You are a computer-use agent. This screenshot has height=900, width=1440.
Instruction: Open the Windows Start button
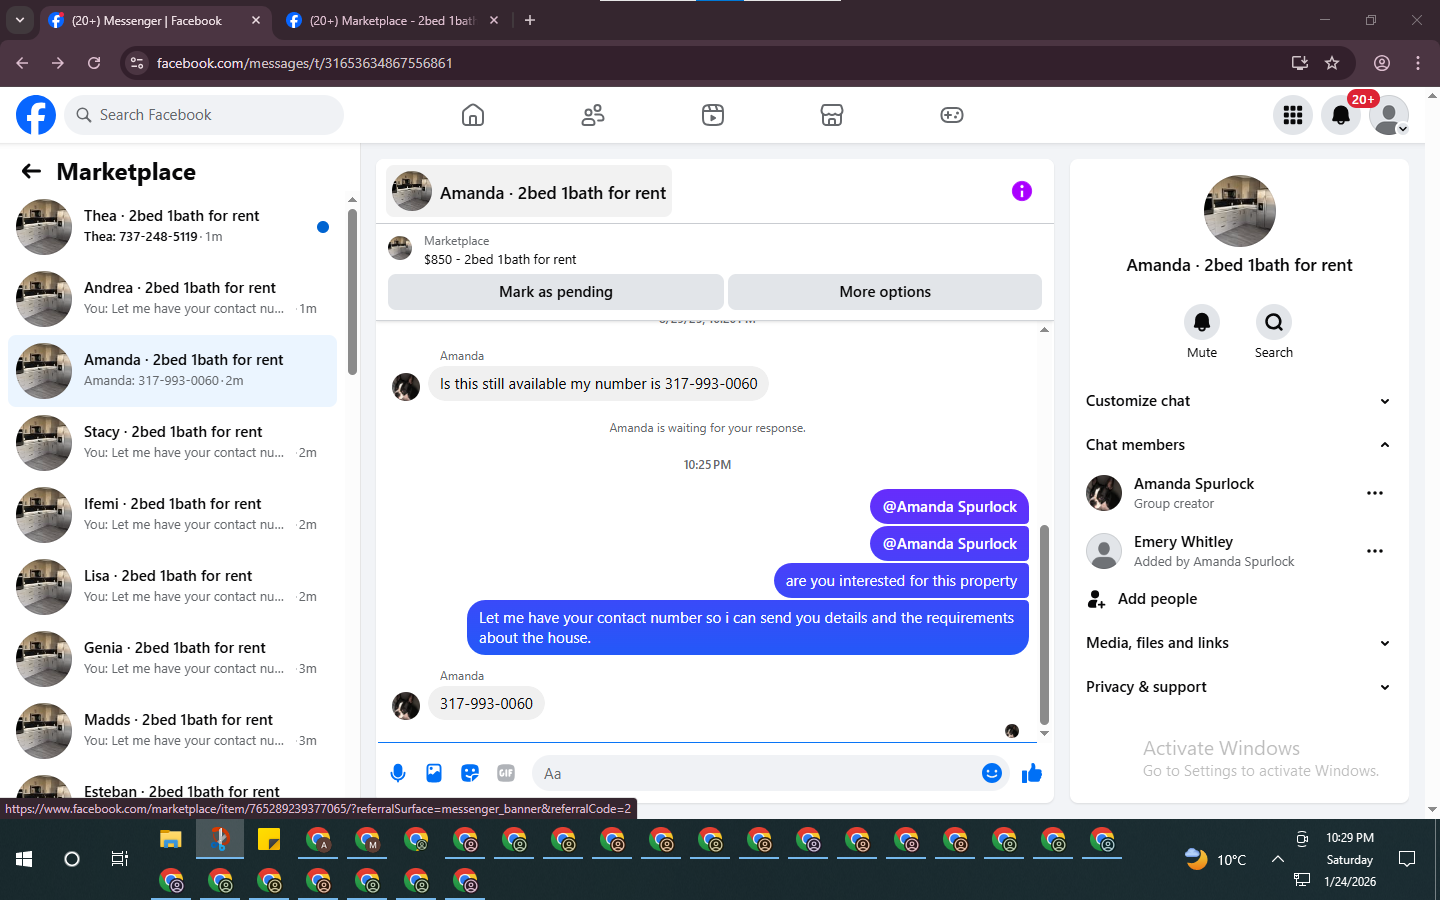(x=24, y=859)
